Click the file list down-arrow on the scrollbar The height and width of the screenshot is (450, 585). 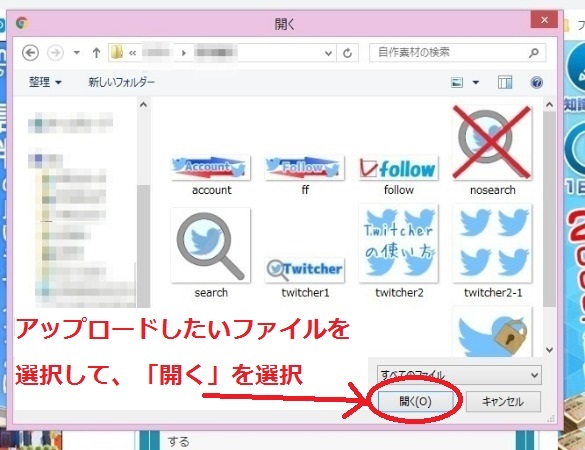point(549,350)
